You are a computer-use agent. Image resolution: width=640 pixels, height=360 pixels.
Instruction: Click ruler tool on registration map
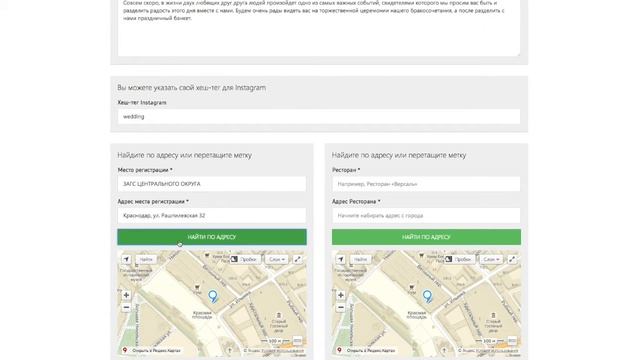[297, 340]
